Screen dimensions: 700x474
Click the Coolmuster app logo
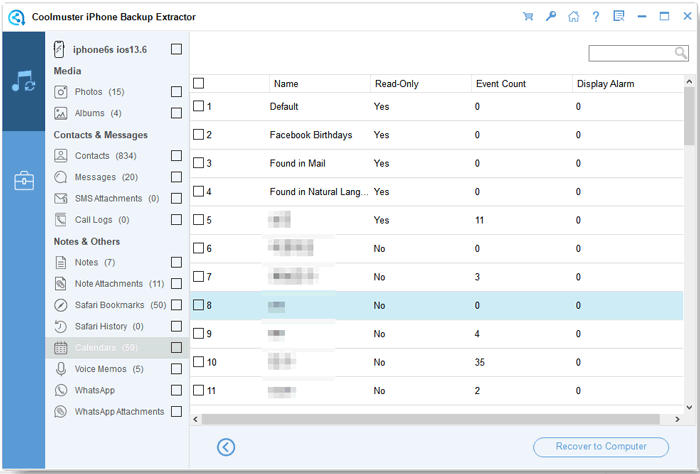17,17
